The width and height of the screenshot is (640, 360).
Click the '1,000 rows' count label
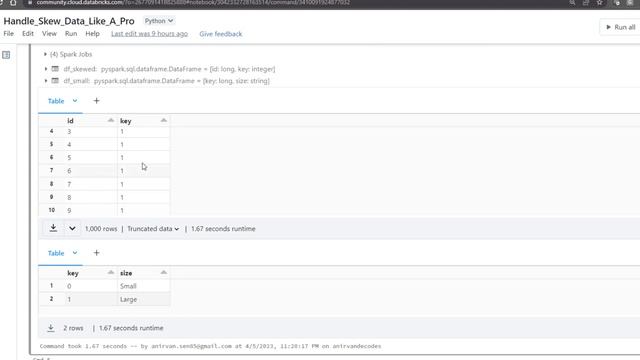click(101, 229)
